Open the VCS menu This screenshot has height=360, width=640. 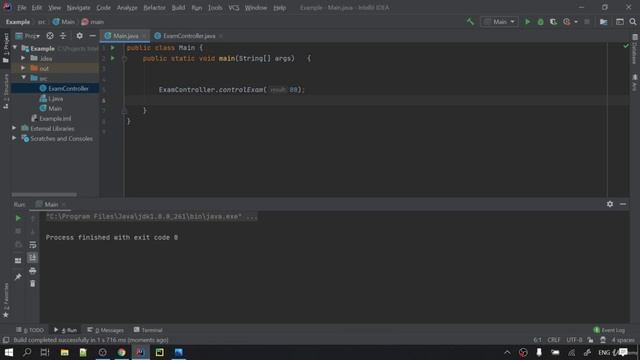point(233,8)
